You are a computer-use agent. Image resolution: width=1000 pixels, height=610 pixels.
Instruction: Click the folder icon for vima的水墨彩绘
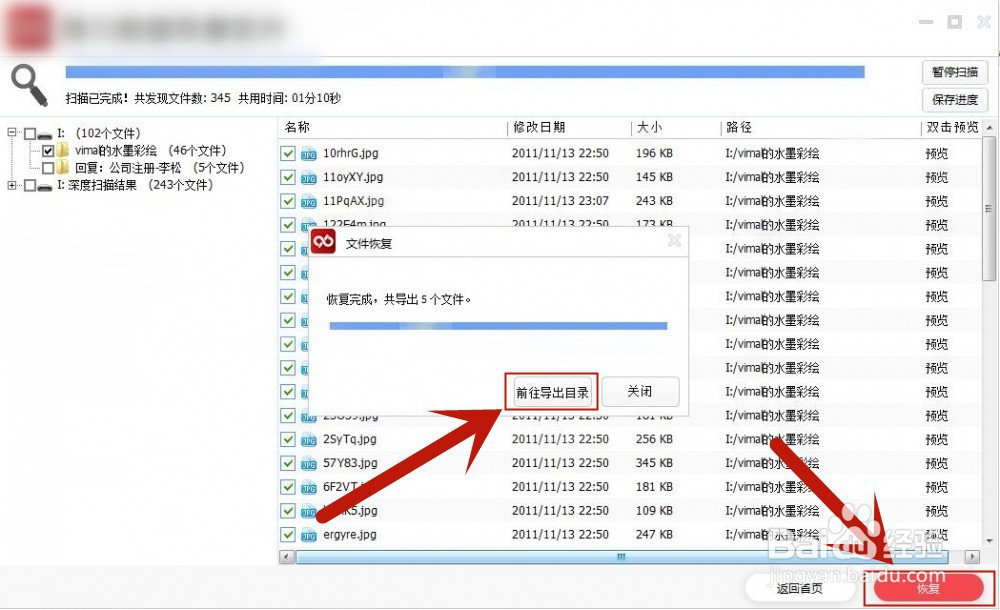62,150
